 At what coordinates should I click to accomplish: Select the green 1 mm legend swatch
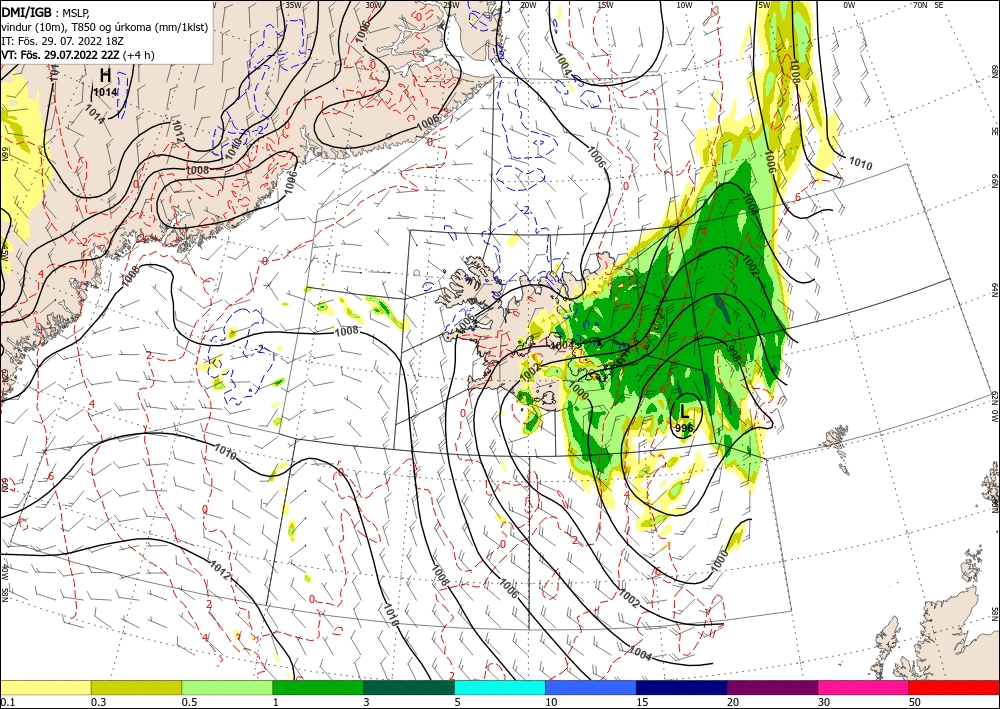(318, 687)
